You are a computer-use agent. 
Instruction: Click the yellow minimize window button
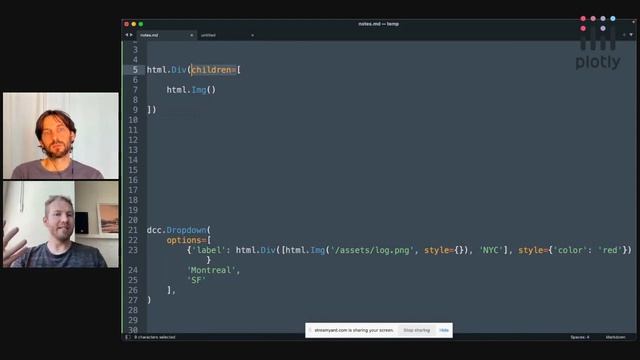133,24
